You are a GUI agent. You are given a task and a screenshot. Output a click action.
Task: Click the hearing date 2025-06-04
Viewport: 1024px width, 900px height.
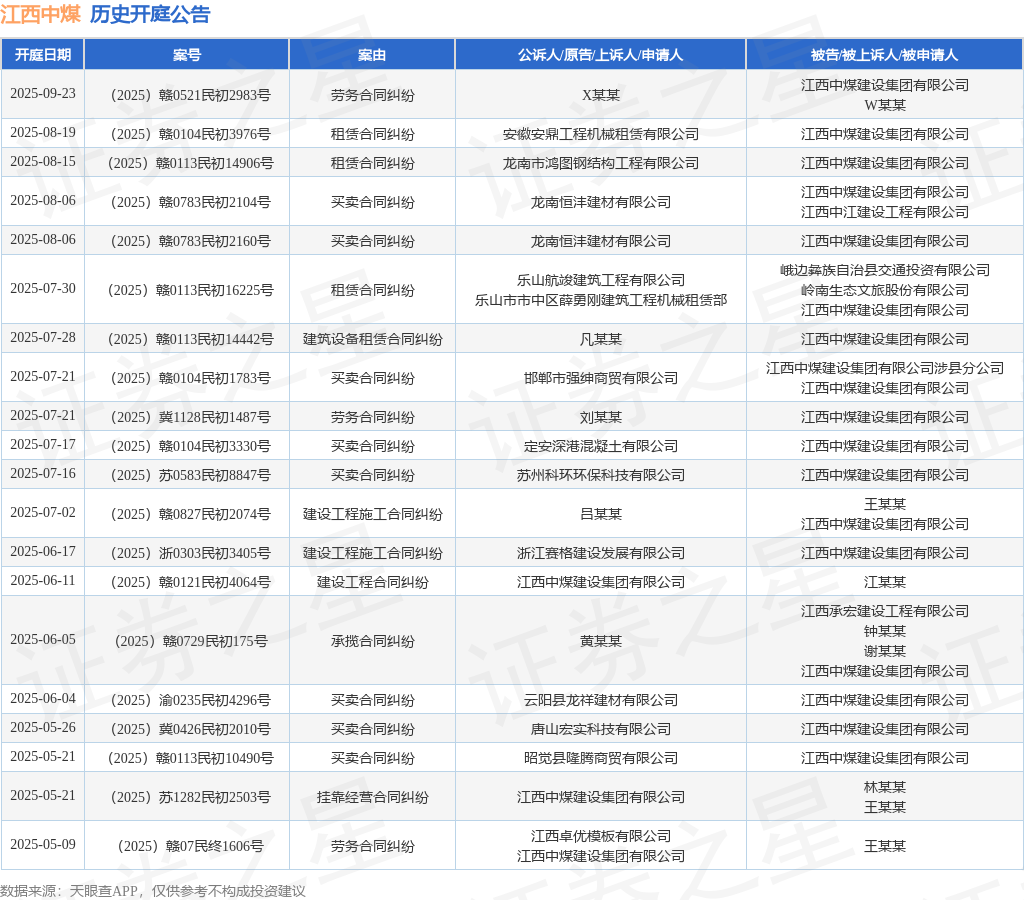tap(43, 698)
